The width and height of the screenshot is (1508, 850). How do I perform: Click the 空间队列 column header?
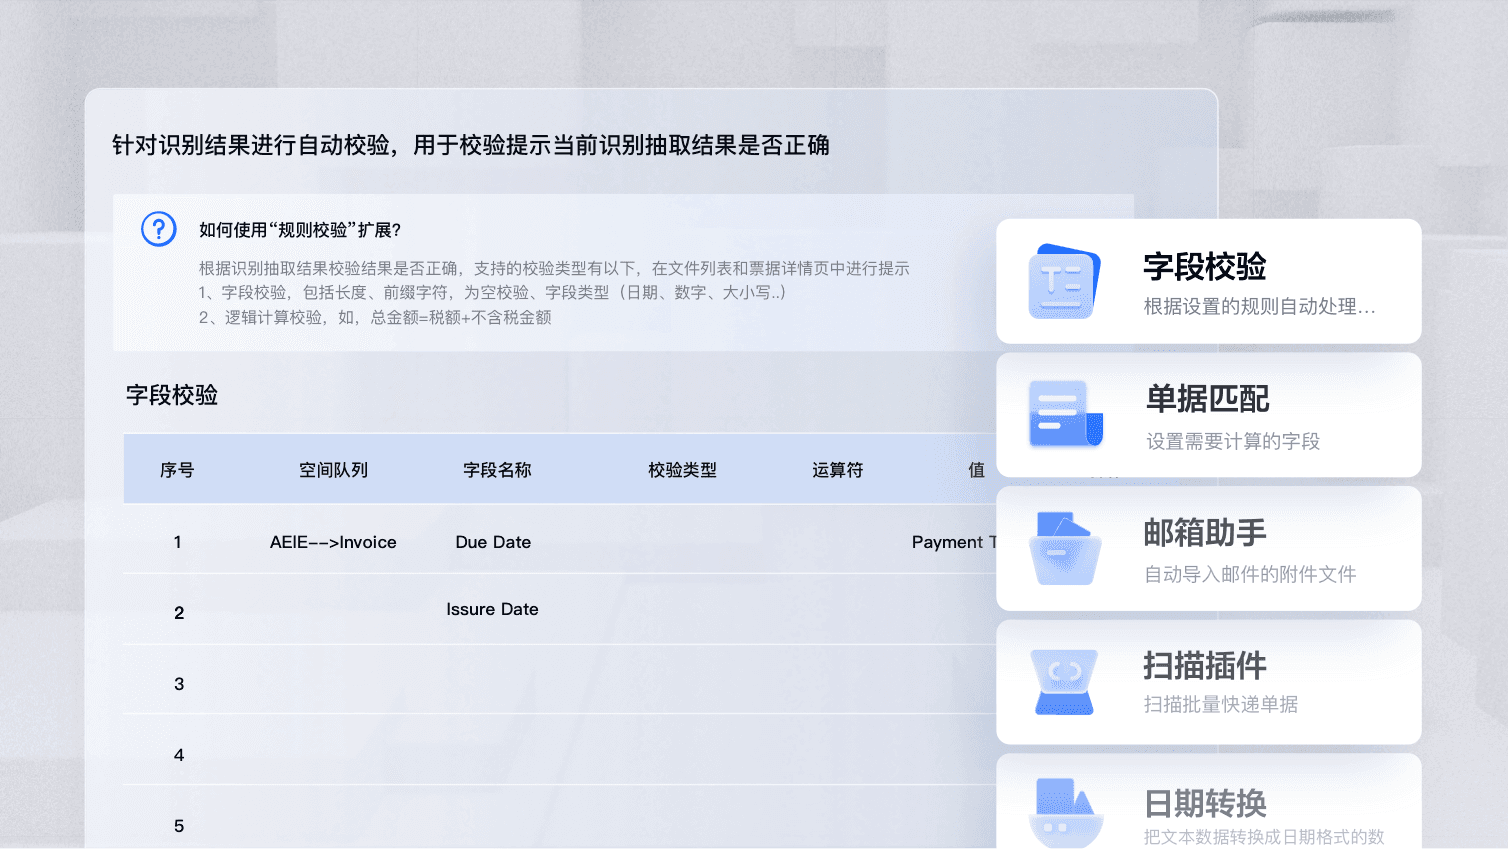(333, 470)
